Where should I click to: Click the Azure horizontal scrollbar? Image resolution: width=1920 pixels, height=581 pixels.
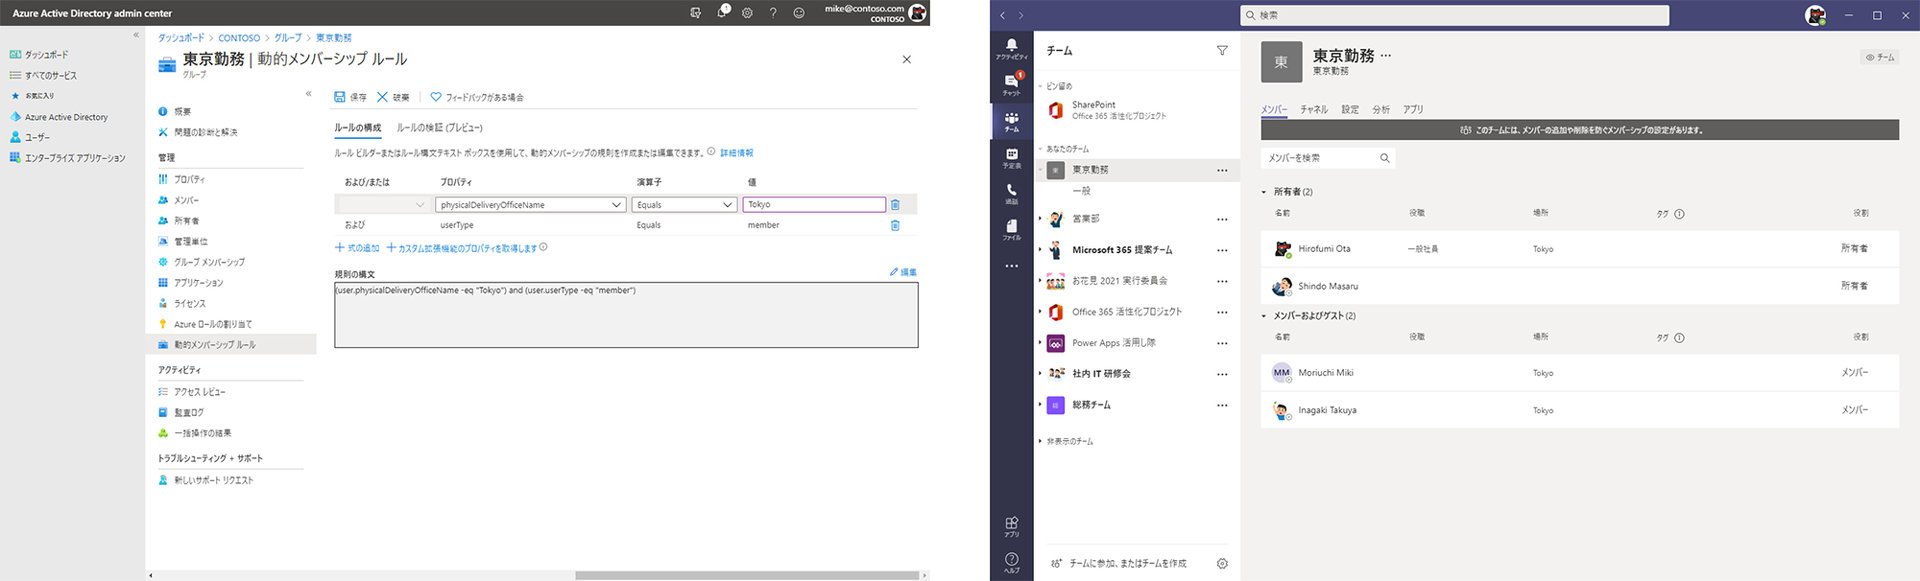pos(746,575)
